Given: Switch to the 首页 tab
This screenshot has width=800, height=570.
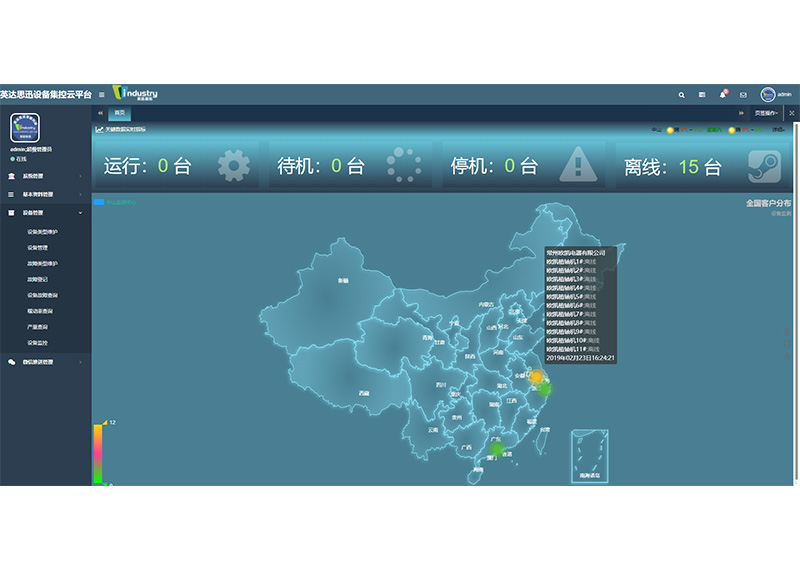Looking at the screenshot, I should coord(119,113).
